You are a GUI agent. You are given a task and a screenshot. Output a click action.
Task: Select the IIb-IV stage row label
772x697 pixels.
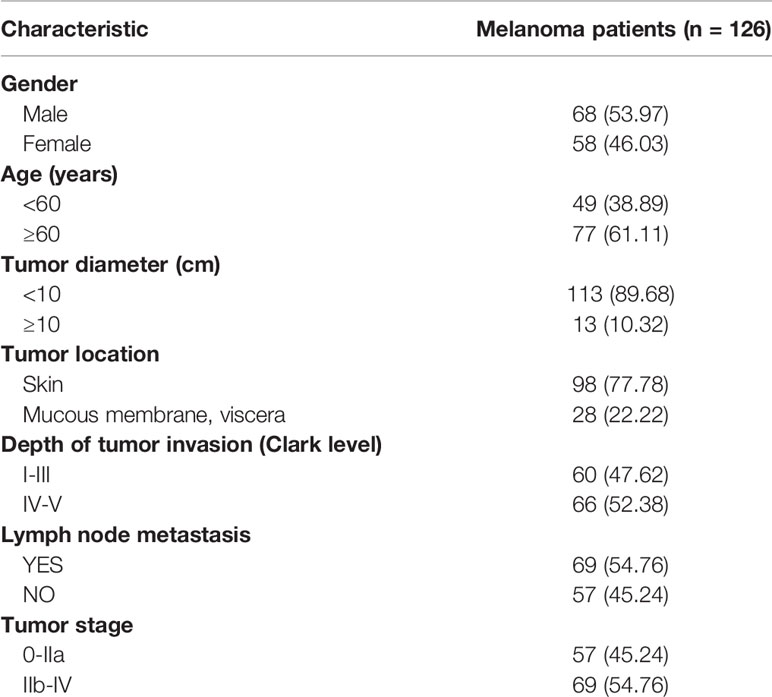47,685
